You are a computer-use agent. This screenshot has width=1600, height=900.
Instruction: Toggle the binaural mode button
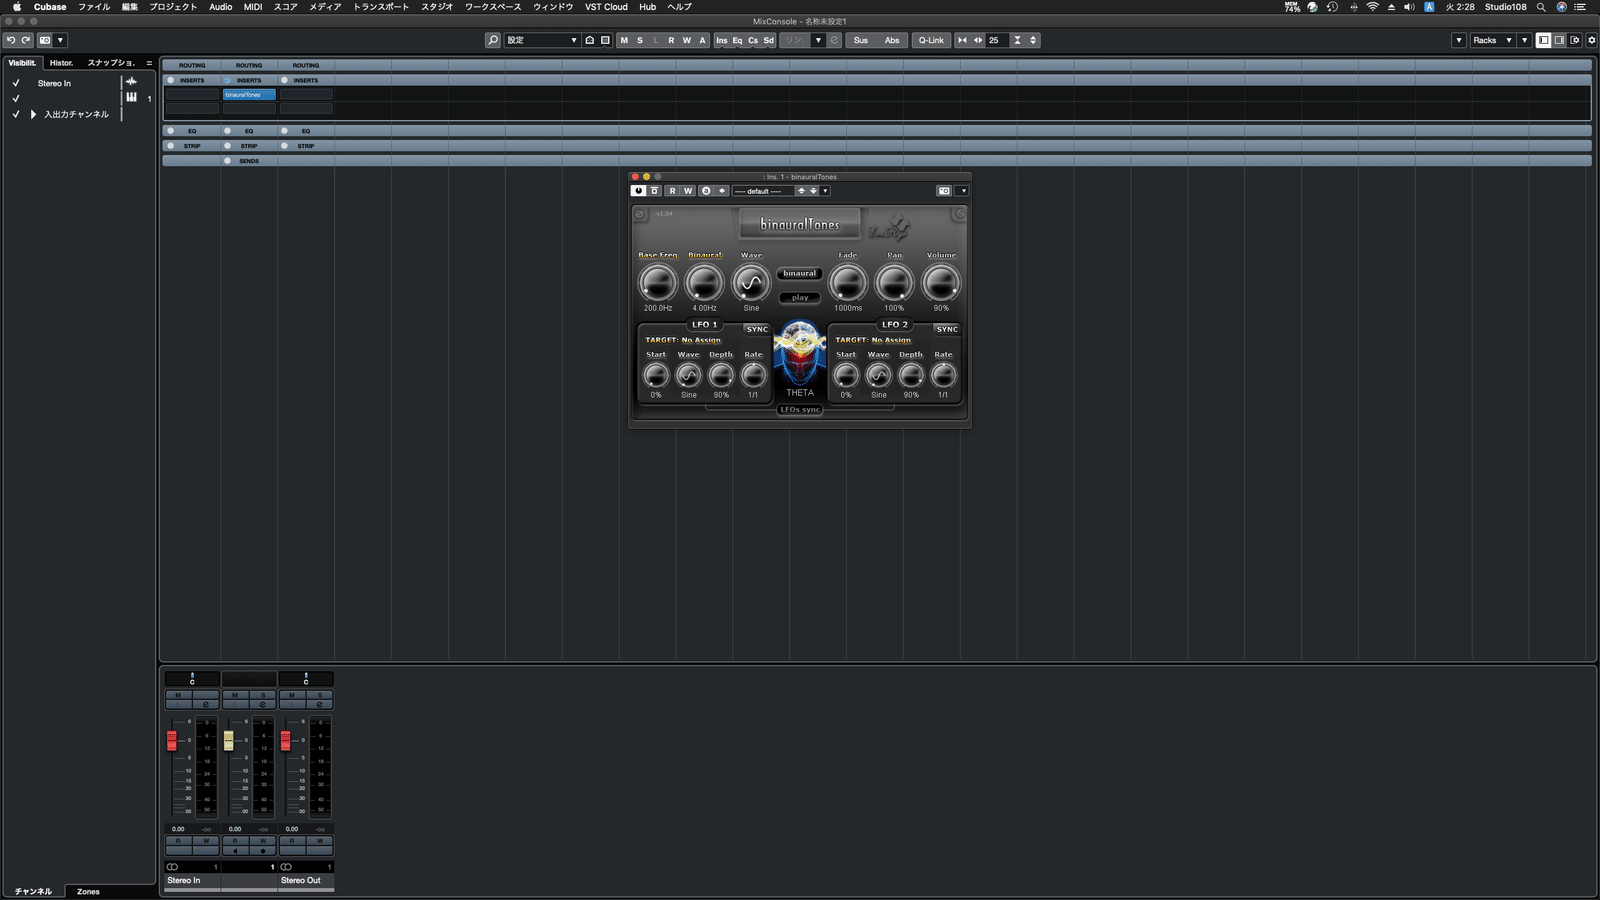[x=800, y=273]
